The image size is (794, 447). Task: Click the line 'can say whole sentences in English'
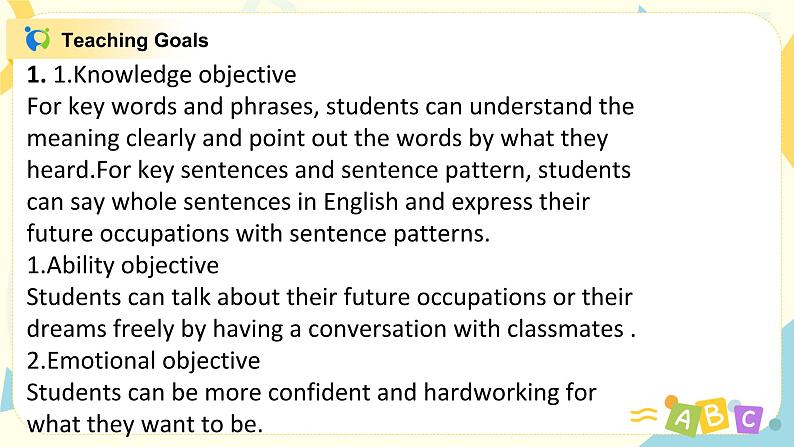(x=308, y=202)
